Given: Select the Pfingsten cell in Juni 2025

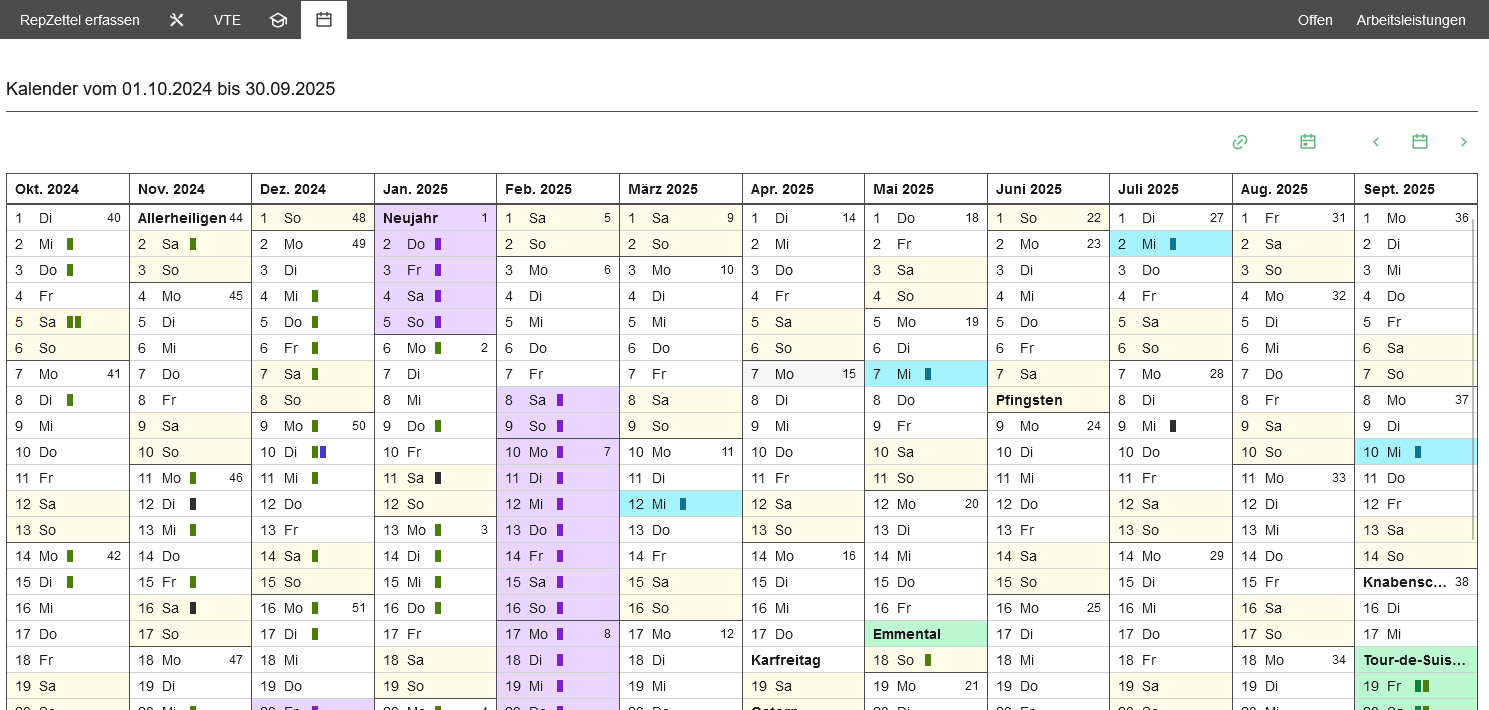Looking at the screenshot, I should [x=1048, y=400].
